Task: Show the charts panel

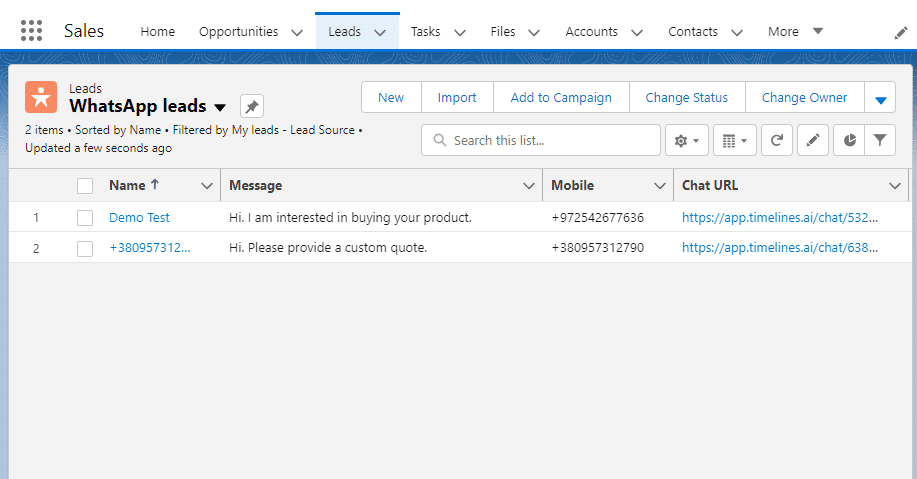Action: click(x=849, y=140)
